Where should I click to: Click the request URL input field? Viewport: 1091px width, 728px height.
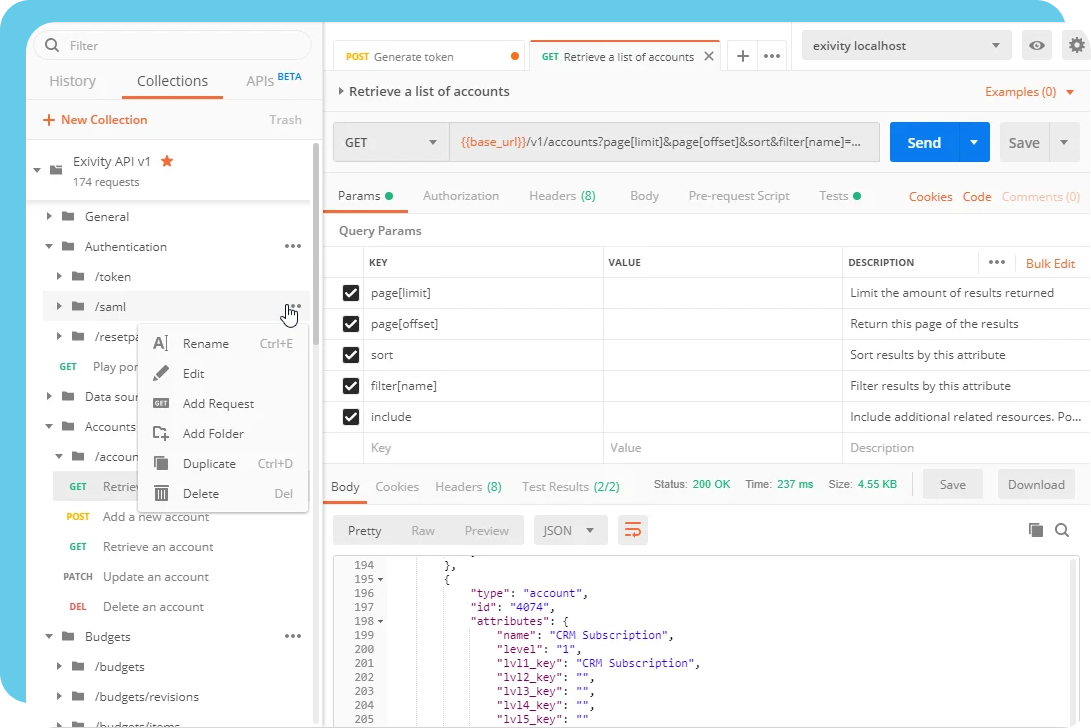point(664,142)
